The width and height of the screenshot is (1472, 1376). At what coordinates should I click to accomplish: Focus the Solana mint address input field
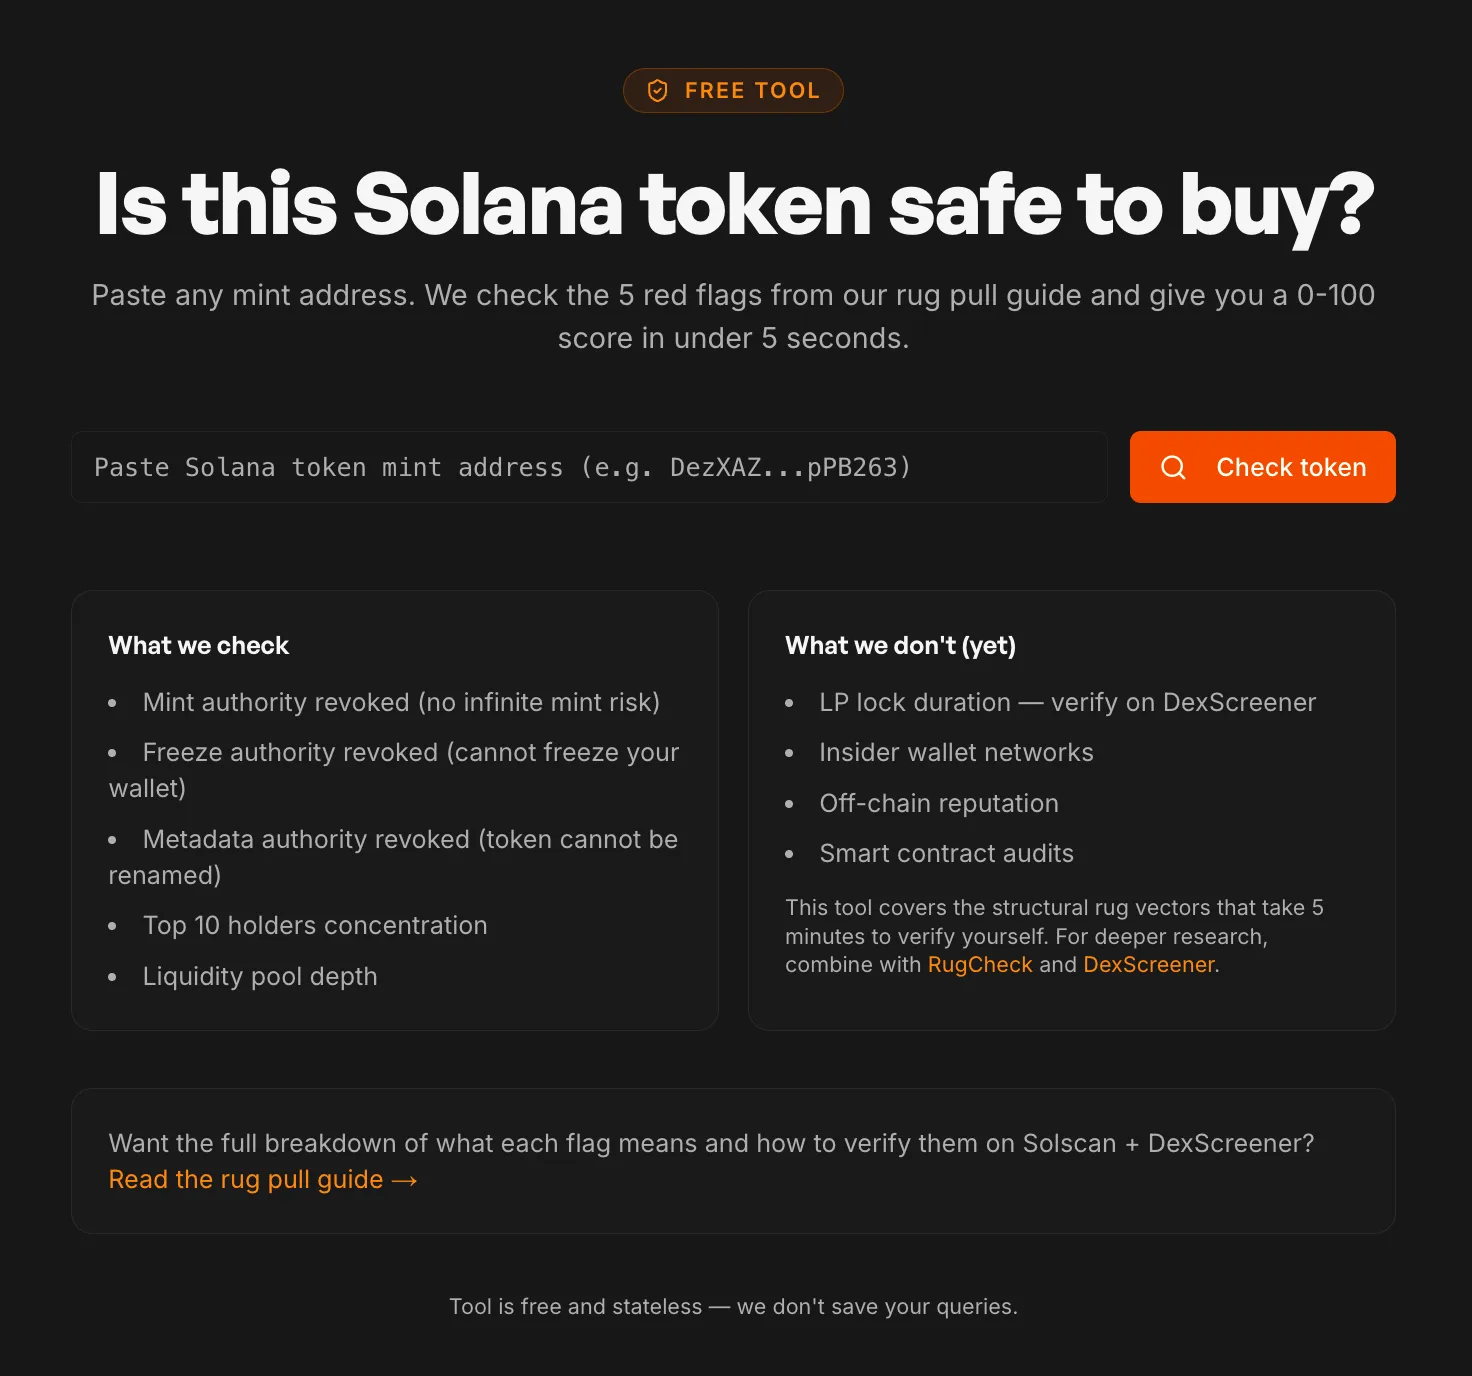pyautogui.click(x=589, y=467)
